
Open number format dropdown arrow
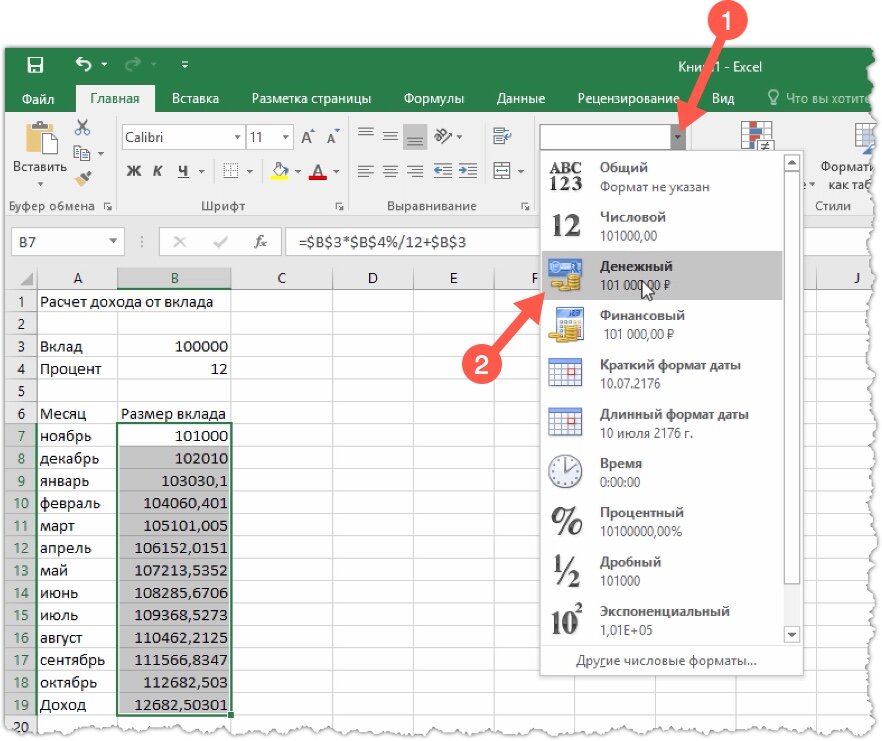(x=678, y=137)
